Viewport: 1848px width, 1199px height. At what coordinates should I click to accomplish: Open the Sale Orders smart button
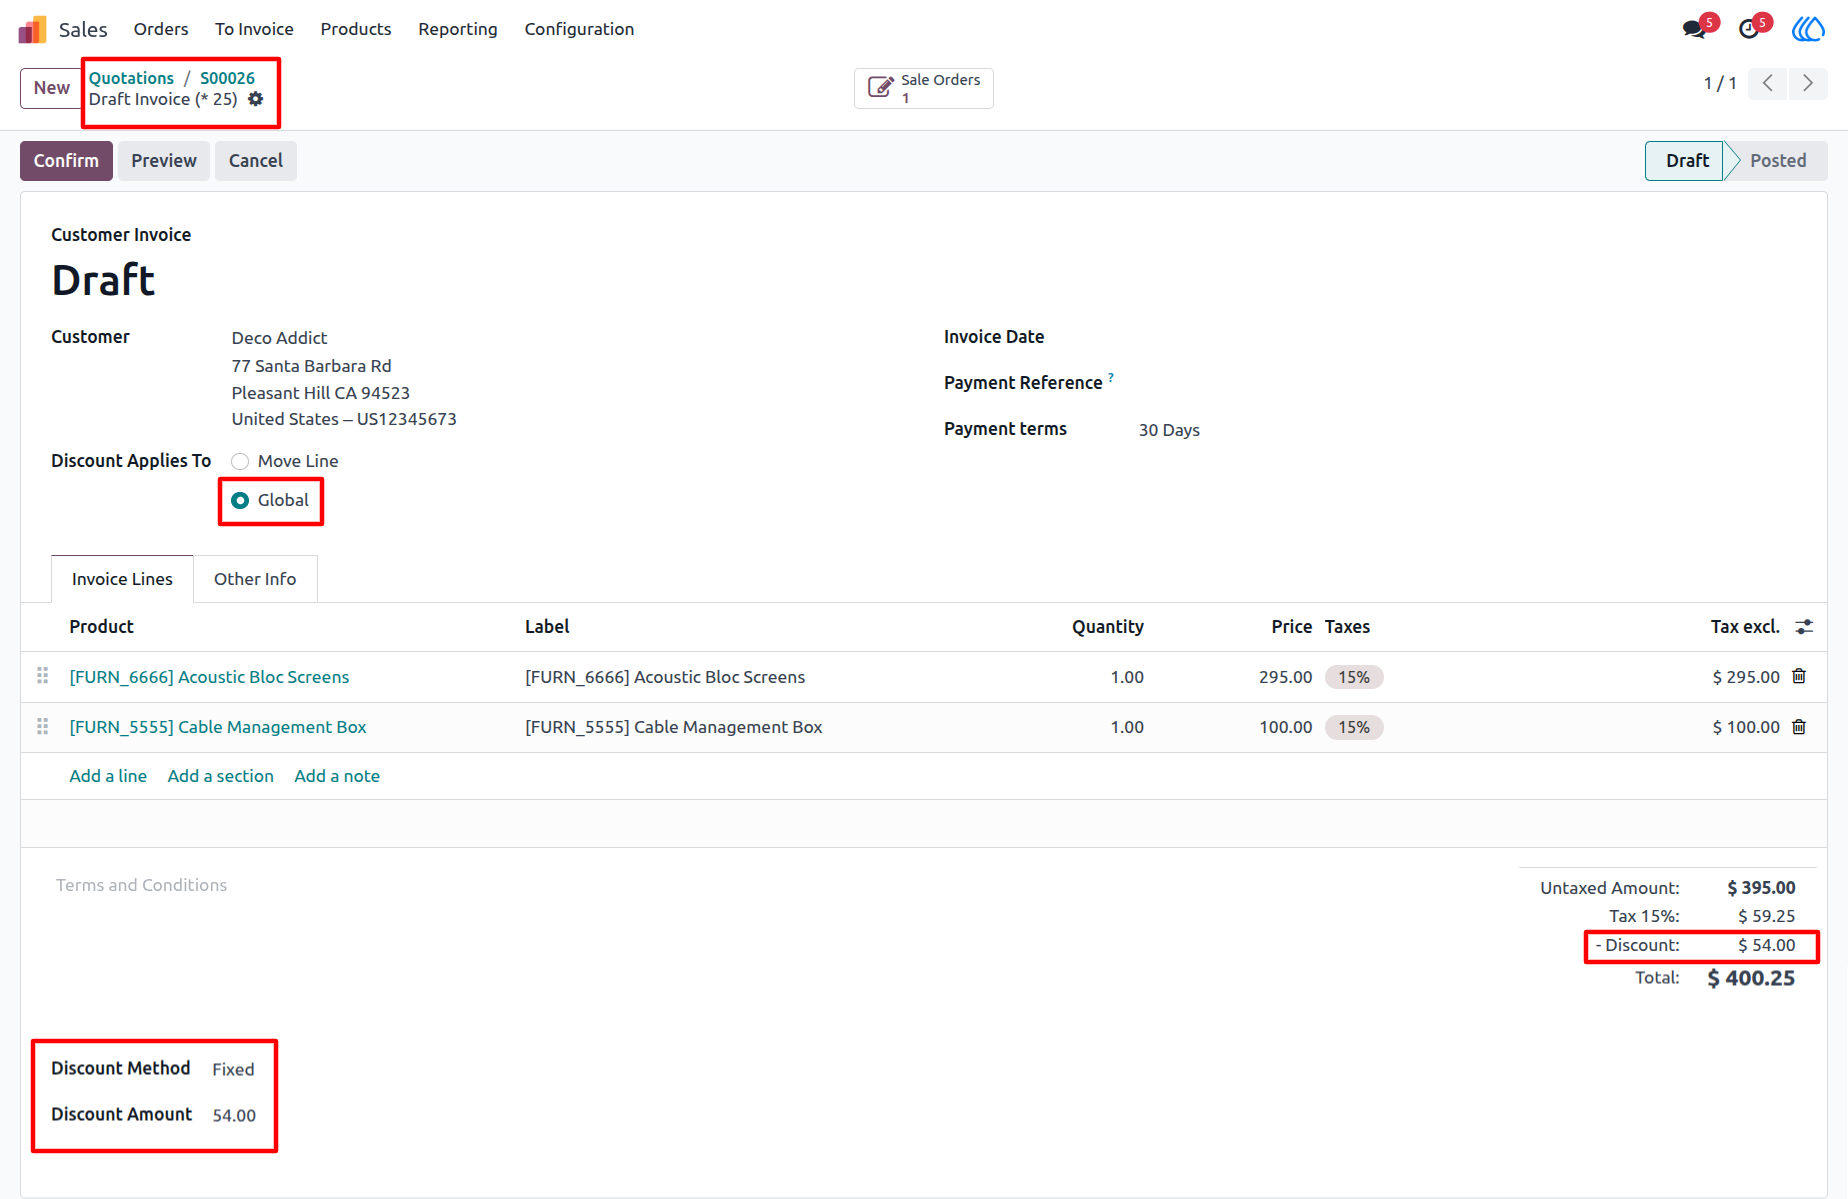[924, 88]
